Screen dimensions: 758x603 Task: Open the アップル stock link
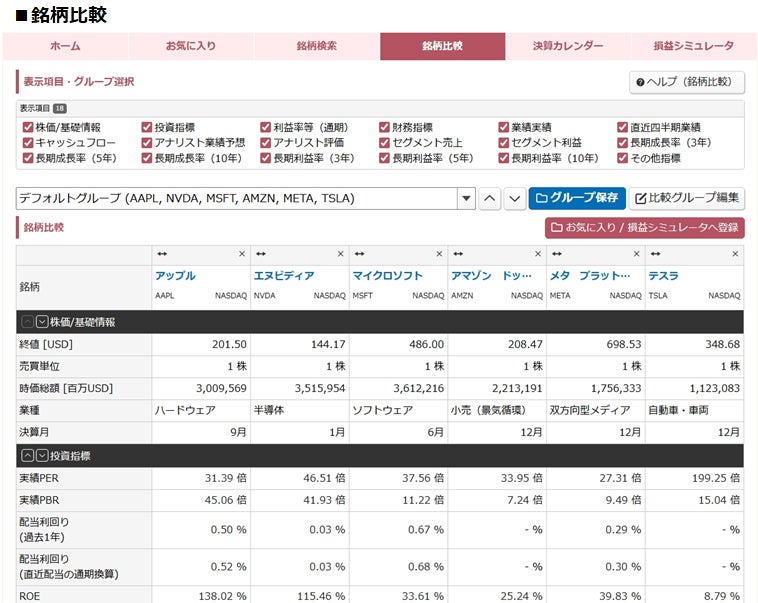point(175,276)
